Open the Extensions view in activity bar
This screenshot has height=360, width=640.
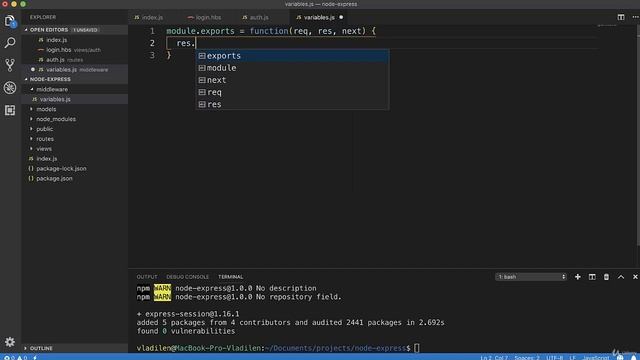pyautogui.click(x=10, y=110)
